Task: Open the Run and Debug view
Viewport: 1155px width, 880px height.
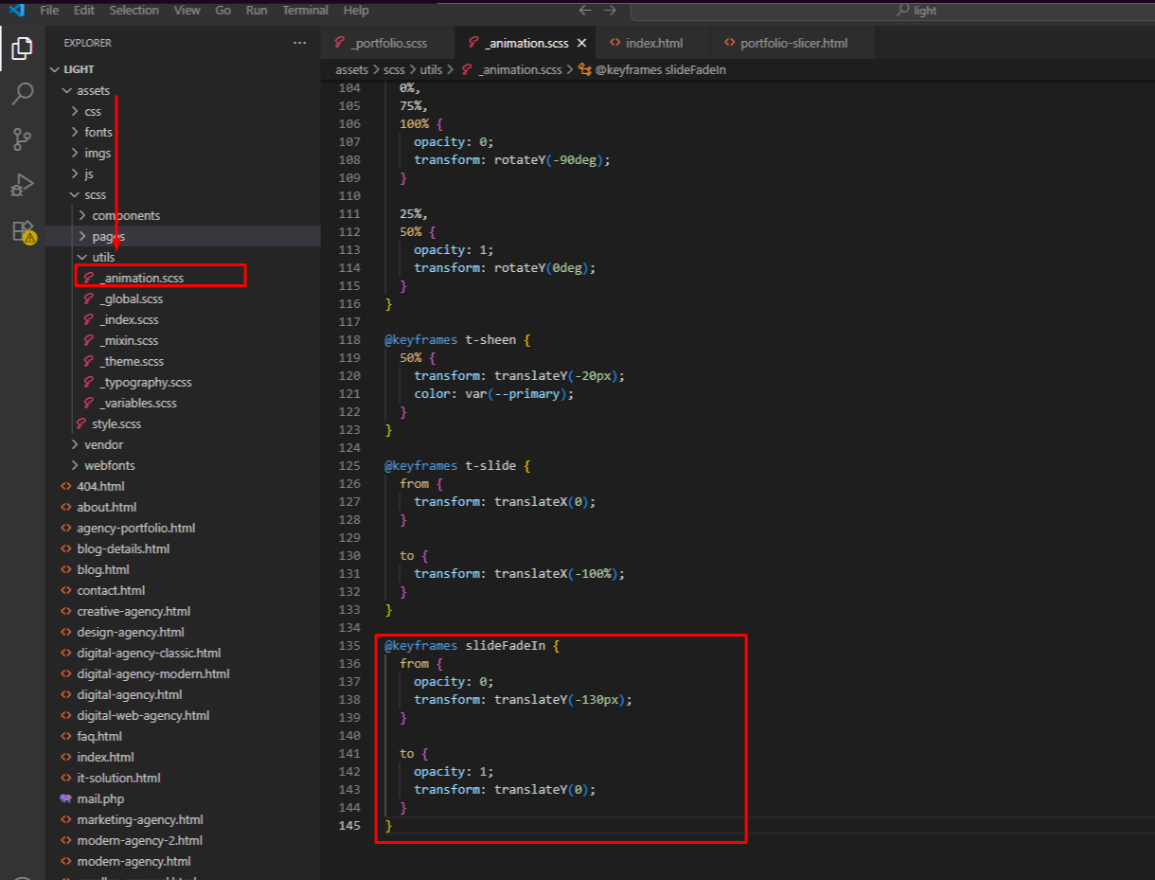Action: (22, 184)
